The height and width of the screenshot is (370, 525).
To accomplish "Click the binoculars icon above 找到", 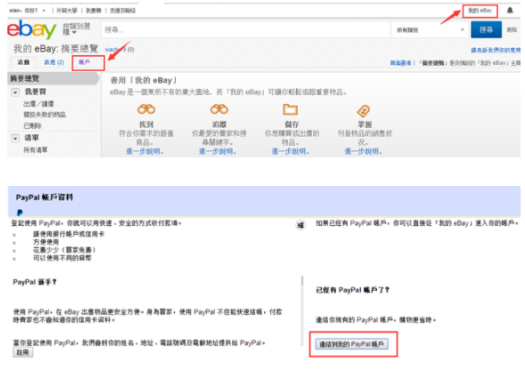I will pyautogui.click(x=146, y=109).
